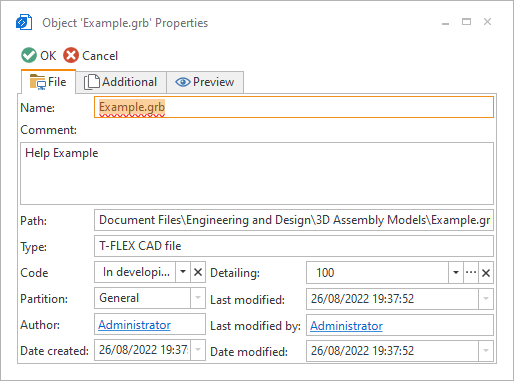Open the Date created dropdown arrow
Viewport: 514px width, 381px height.
pos(198,350)
